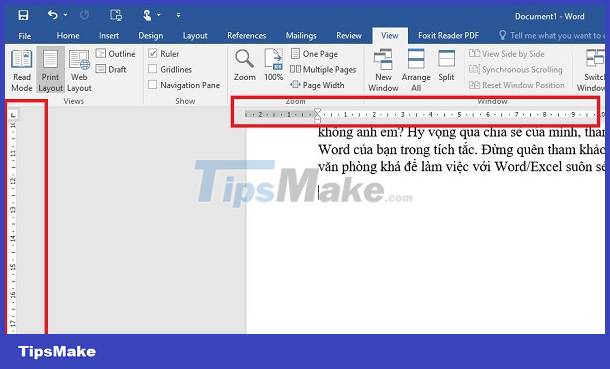This screenshot has width=610, height=369.
Task: Click the first line indent marker on ruler
Action: coord(317,112)
